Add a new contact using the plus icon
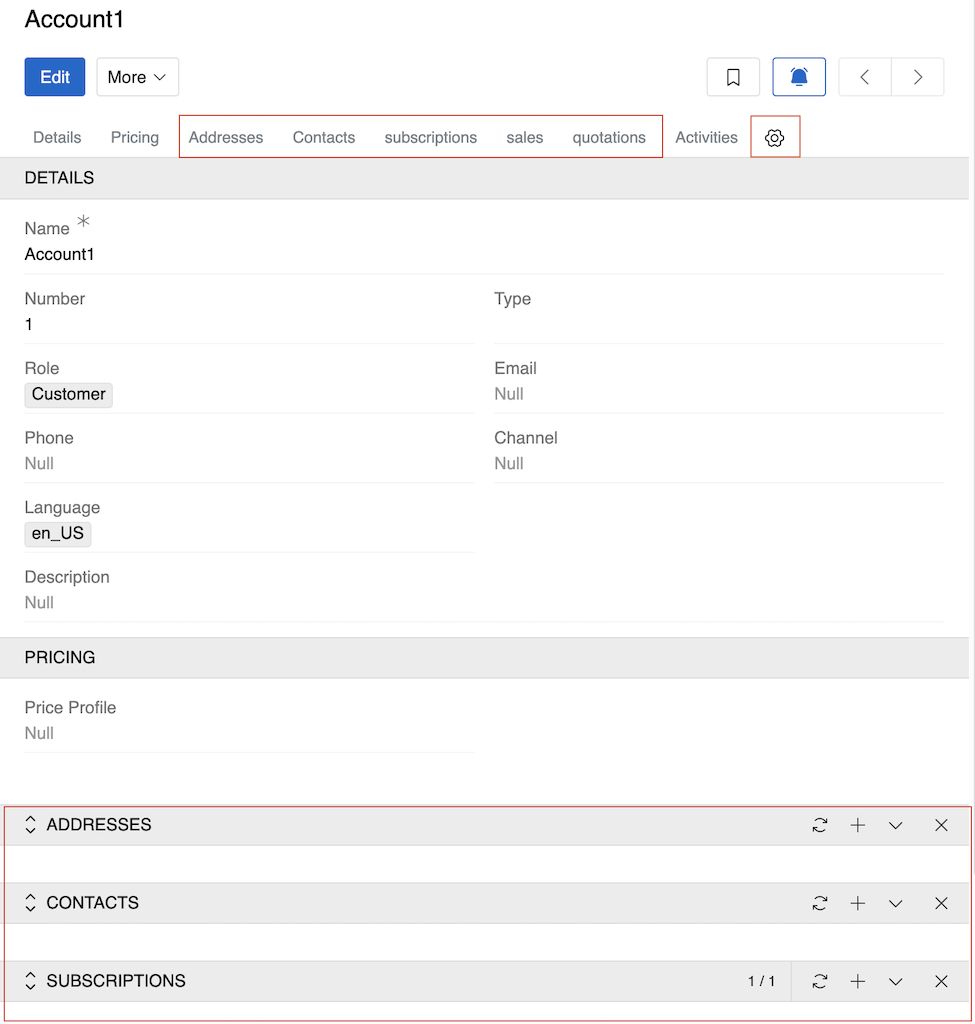Image resolution: width=975 pixels, height=1024 pixels. point(857,903)
